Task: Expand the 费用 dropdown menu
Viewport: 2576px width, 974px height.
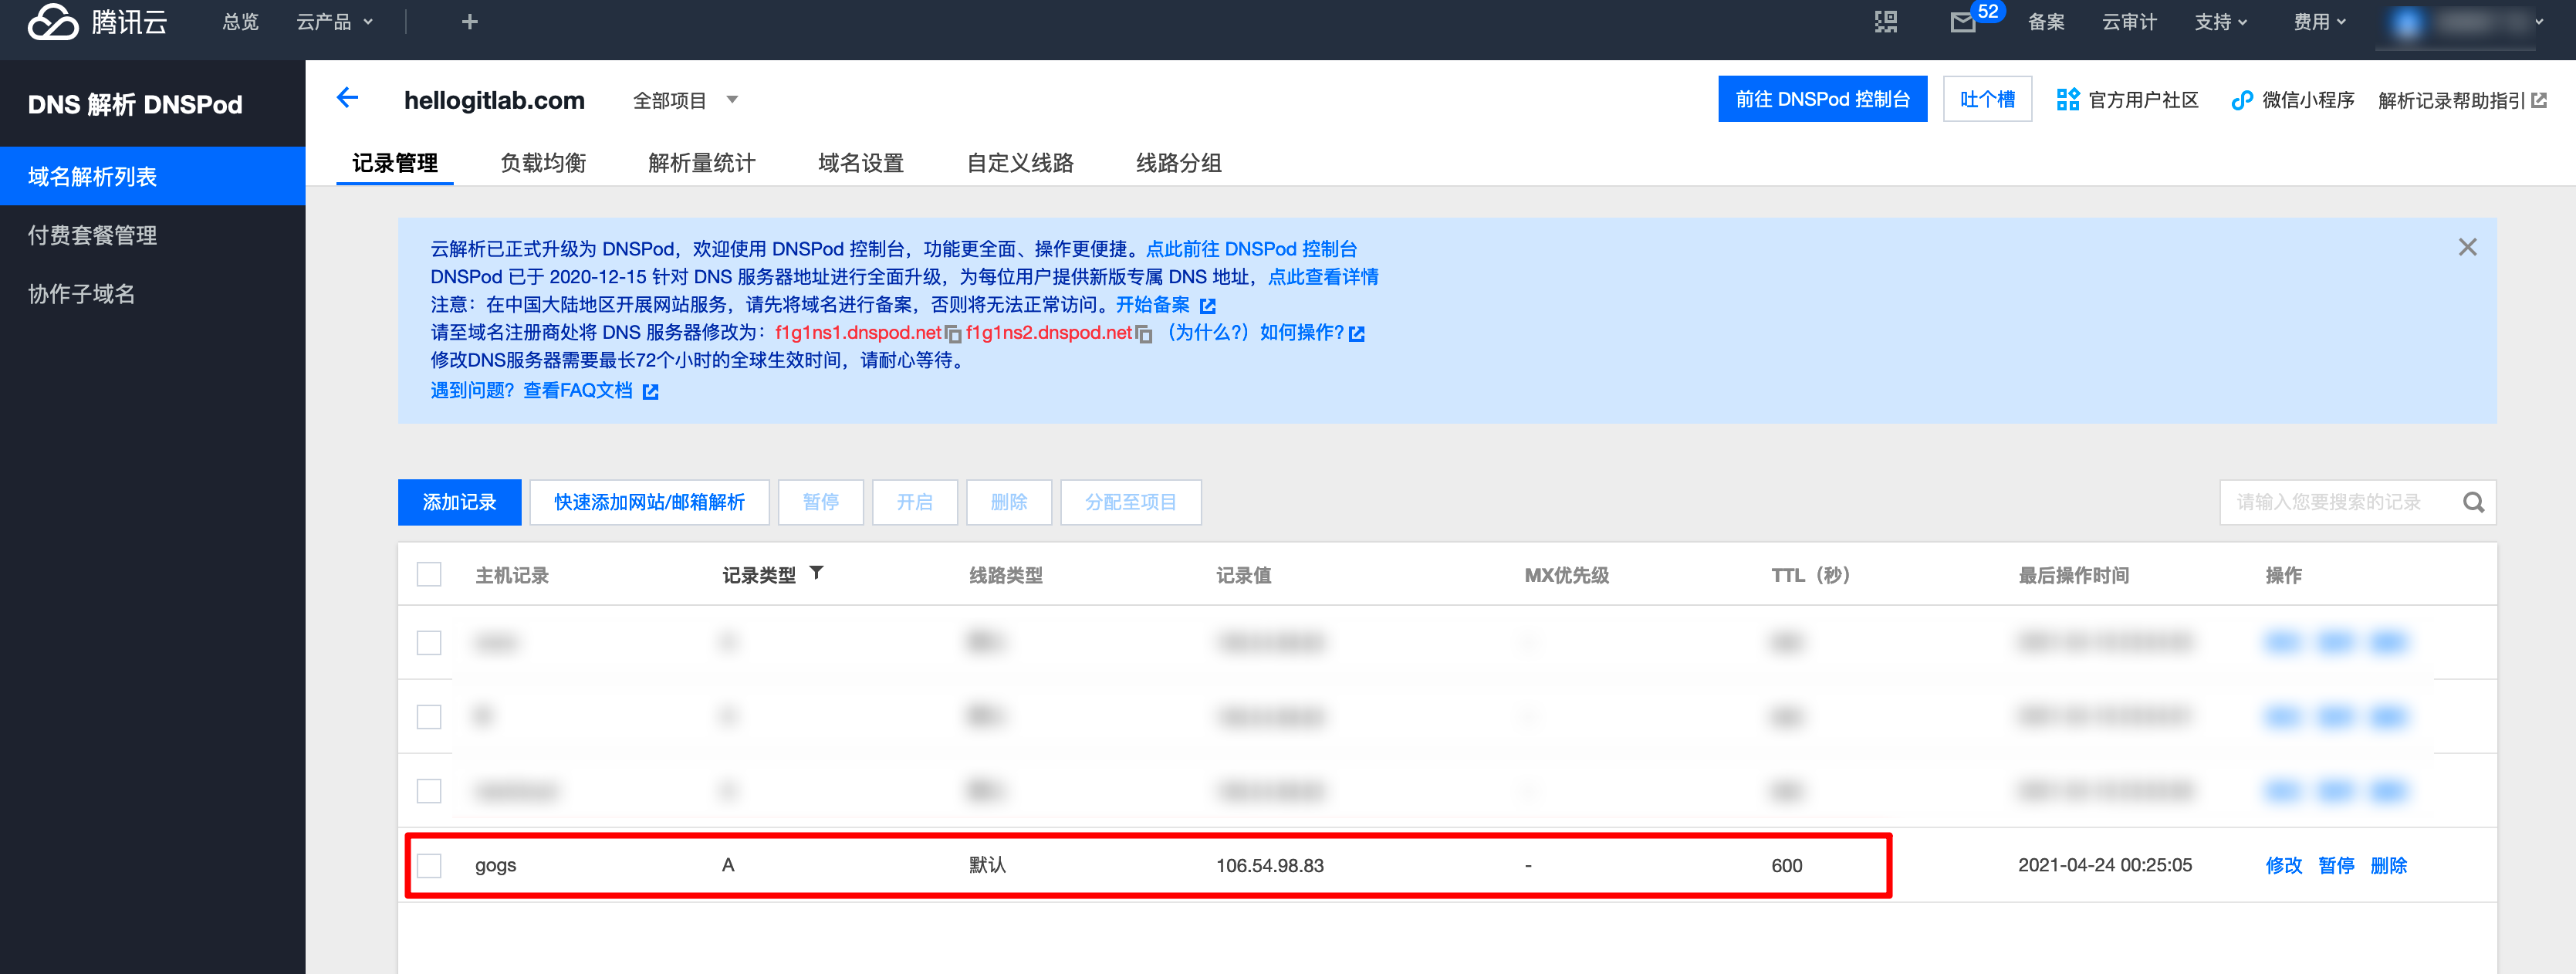Action: tap(2319, 22)
